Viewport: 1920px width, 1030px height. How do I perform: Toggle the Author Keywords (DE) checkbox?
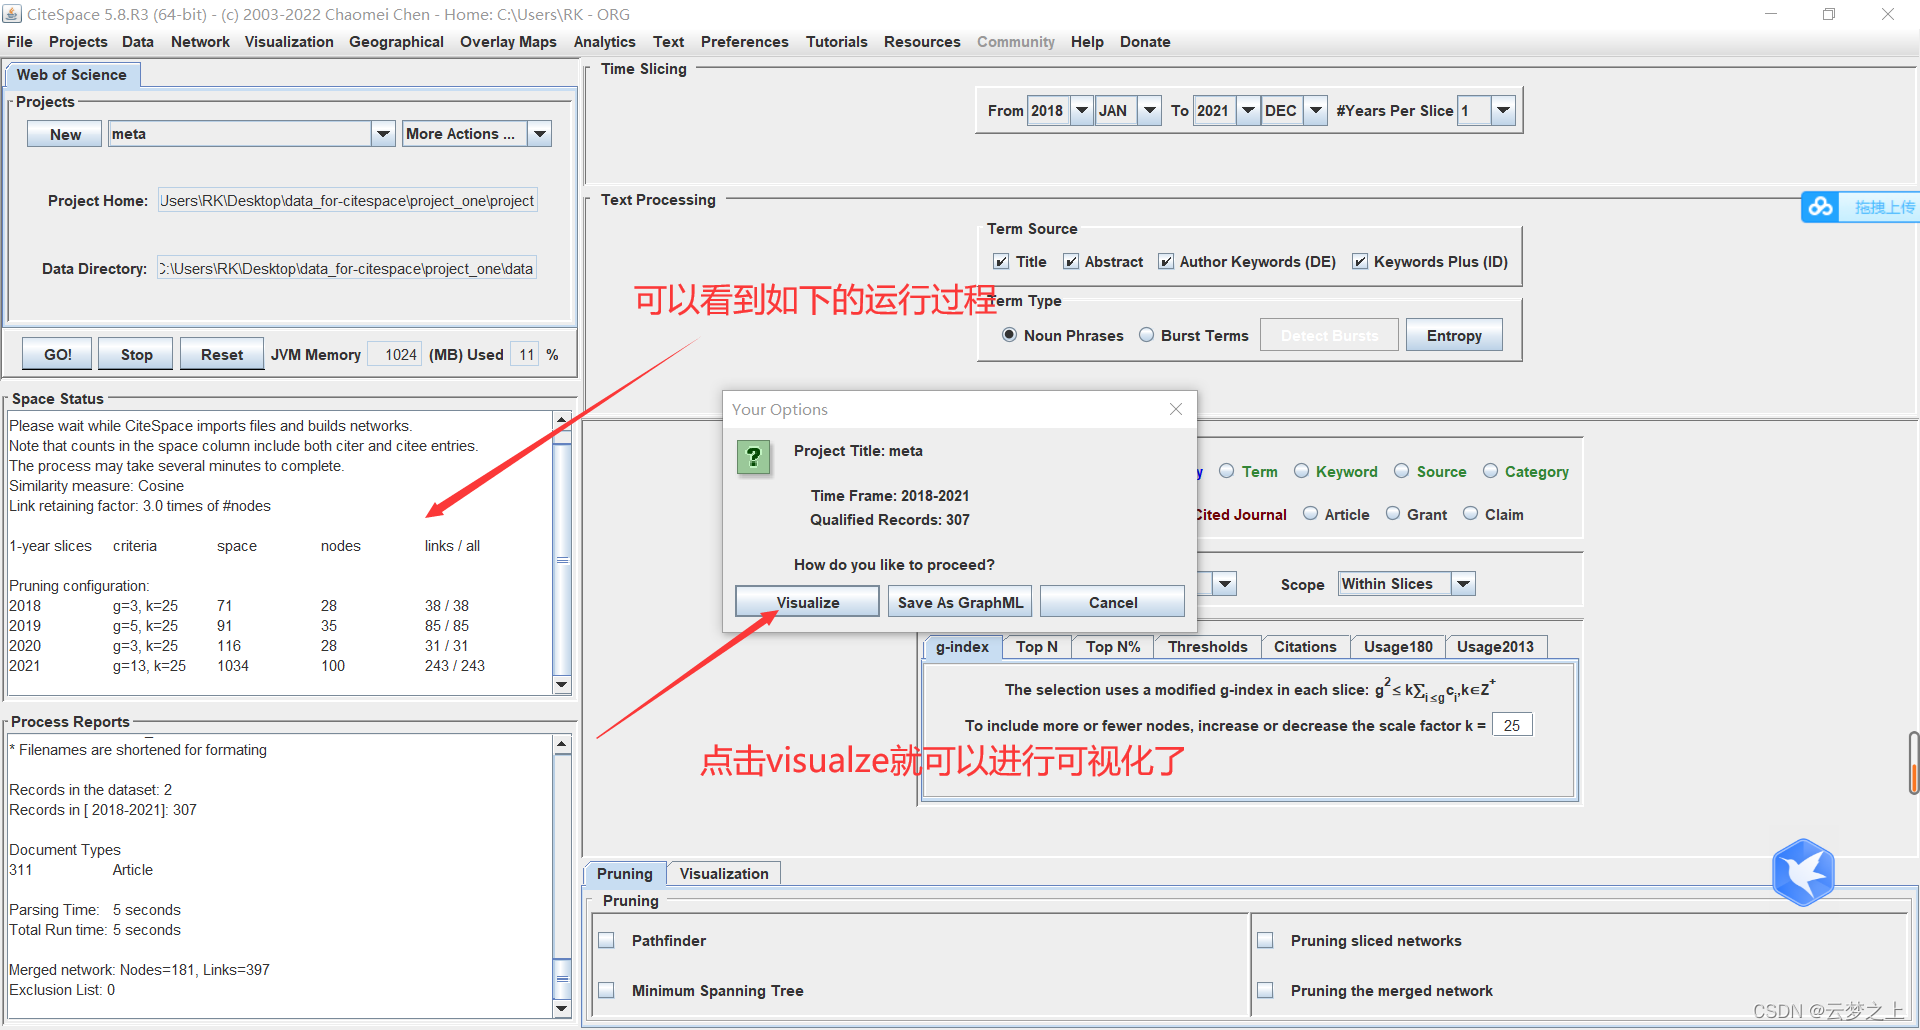1166,261
